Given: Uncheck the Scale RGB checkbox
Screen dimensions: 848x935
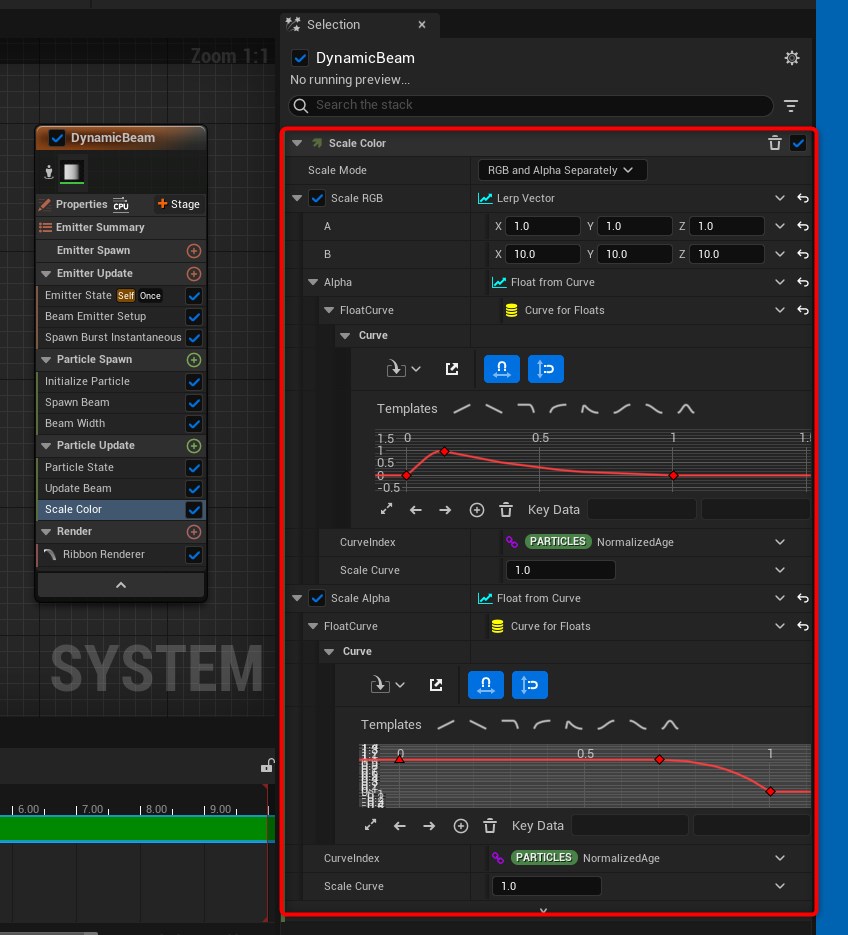Looking at the screenshot, I should click(x=317, y=198).
